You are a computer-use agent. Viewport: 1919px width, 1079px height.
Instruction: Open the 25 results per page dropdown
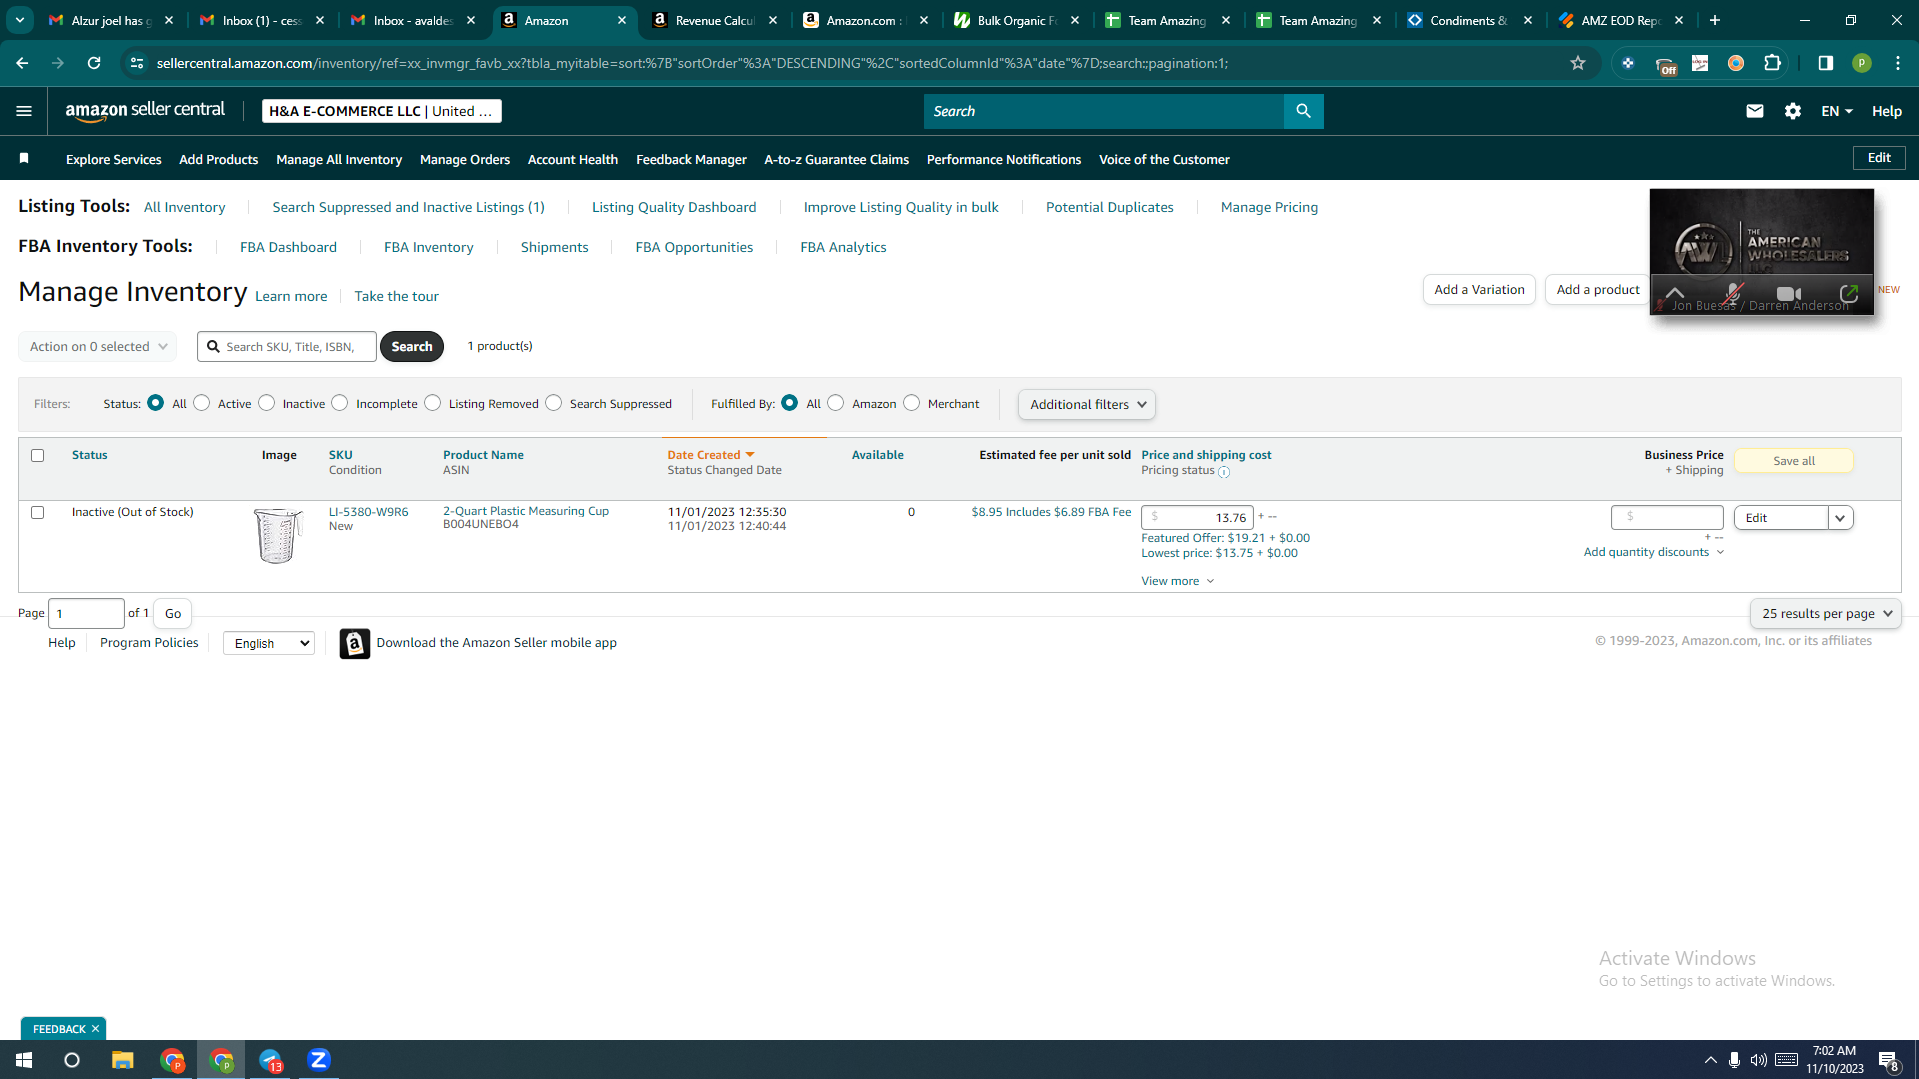tap(1825, 613)
